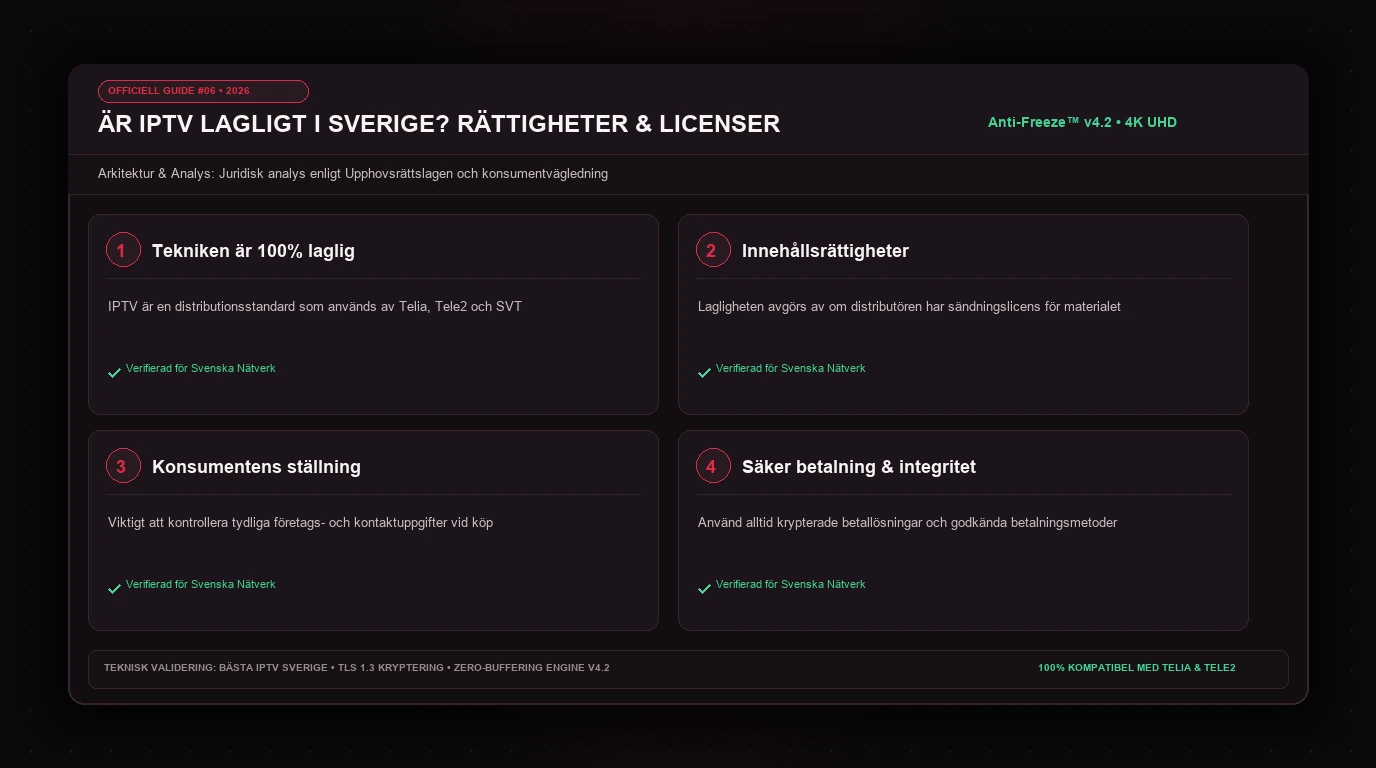Click the Arkitektur & Analys subtitle line
Image resolution: width=1376 pixels, height=768 pixels.
pos(353,174)
